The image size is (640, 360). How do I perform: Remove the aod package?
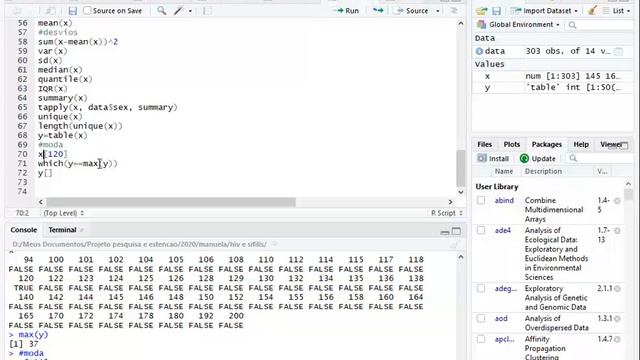617,318
